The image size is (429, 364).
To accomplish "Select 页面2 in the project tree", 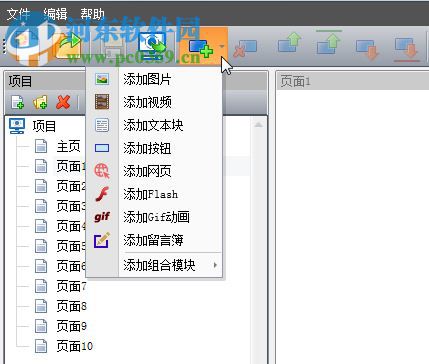I will [x=71, y=186].
